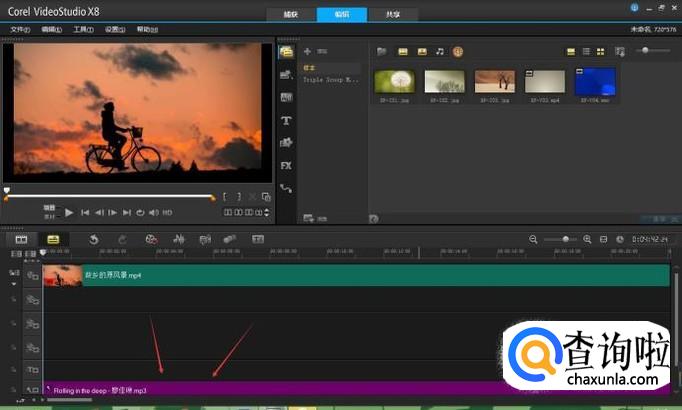The image size is (682, 410).
Task: Open the FX filter library
Action: click(286, 165)
